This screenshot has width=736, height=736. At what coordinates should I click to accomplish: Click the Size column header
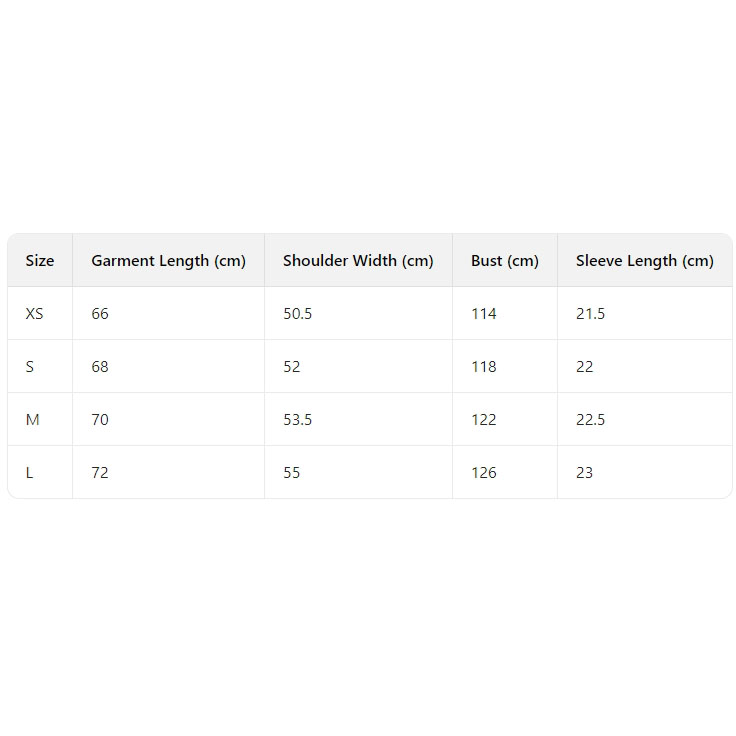click(40, 261)
